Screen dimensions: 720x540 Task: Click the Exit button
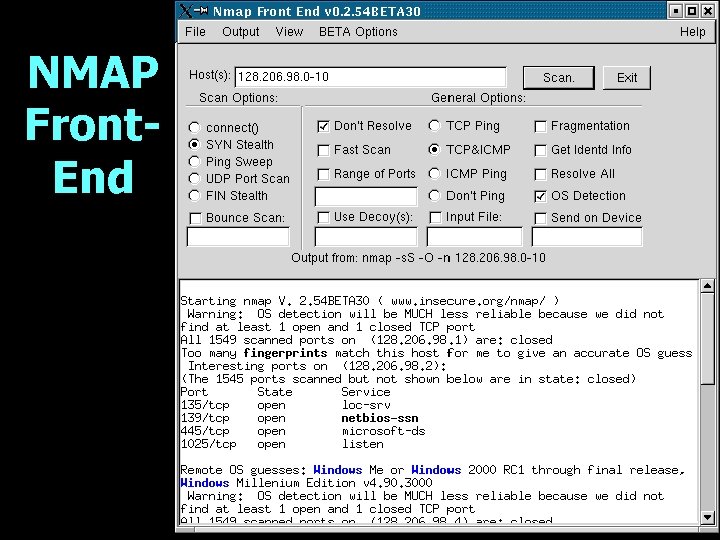pyautogui.click(x=627, y=78)
